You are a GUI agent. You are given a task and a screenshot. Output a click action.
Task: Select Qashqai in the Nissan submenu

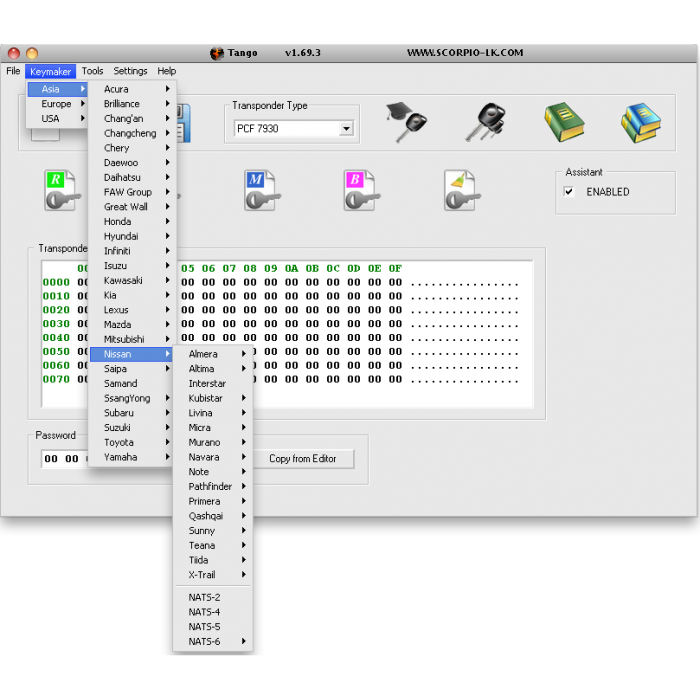tap(213, 517)
